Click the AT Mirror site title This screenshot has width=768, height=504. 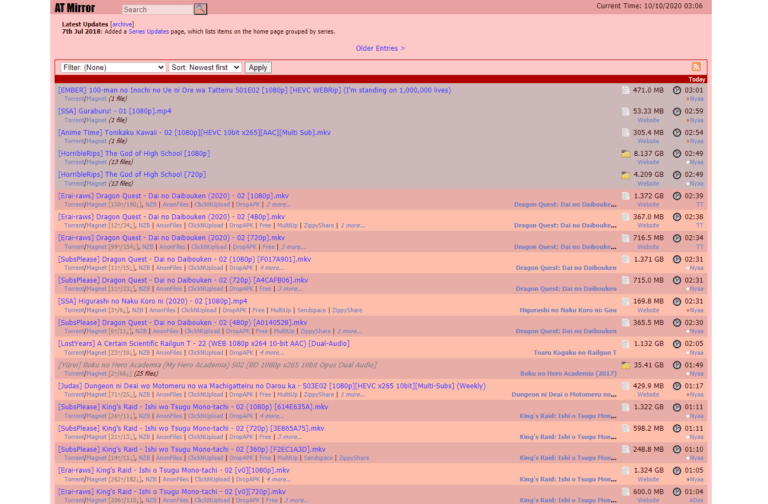(x=75, y=8)
